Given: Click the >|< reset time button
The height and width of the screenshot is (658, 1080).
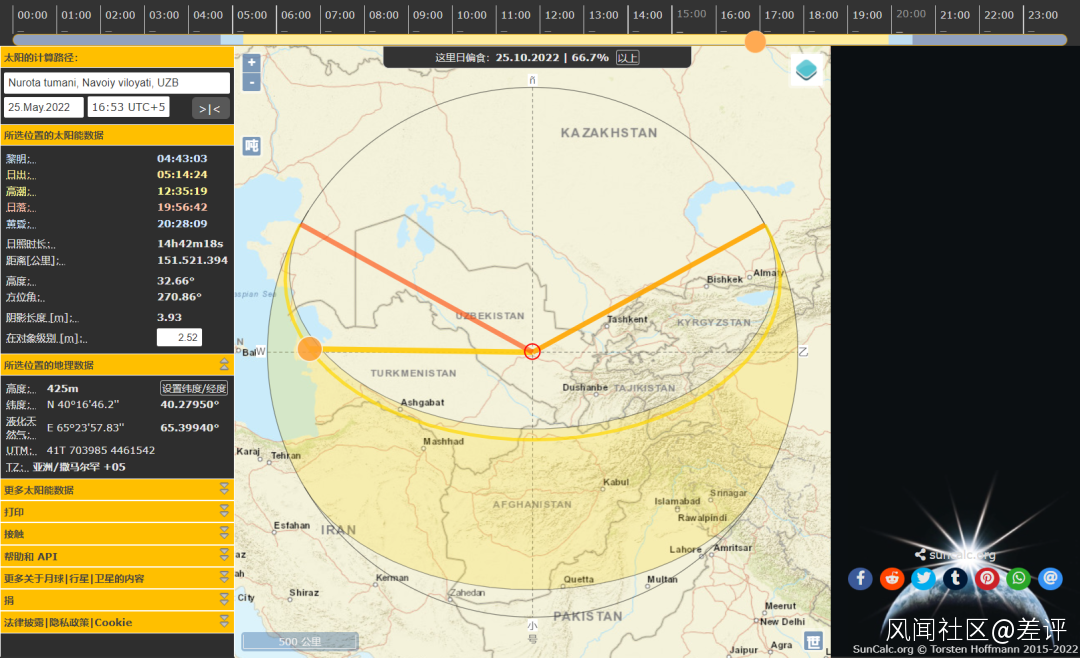Looking at the screenshot, I should pyautogui.click(x=210, y=108).
